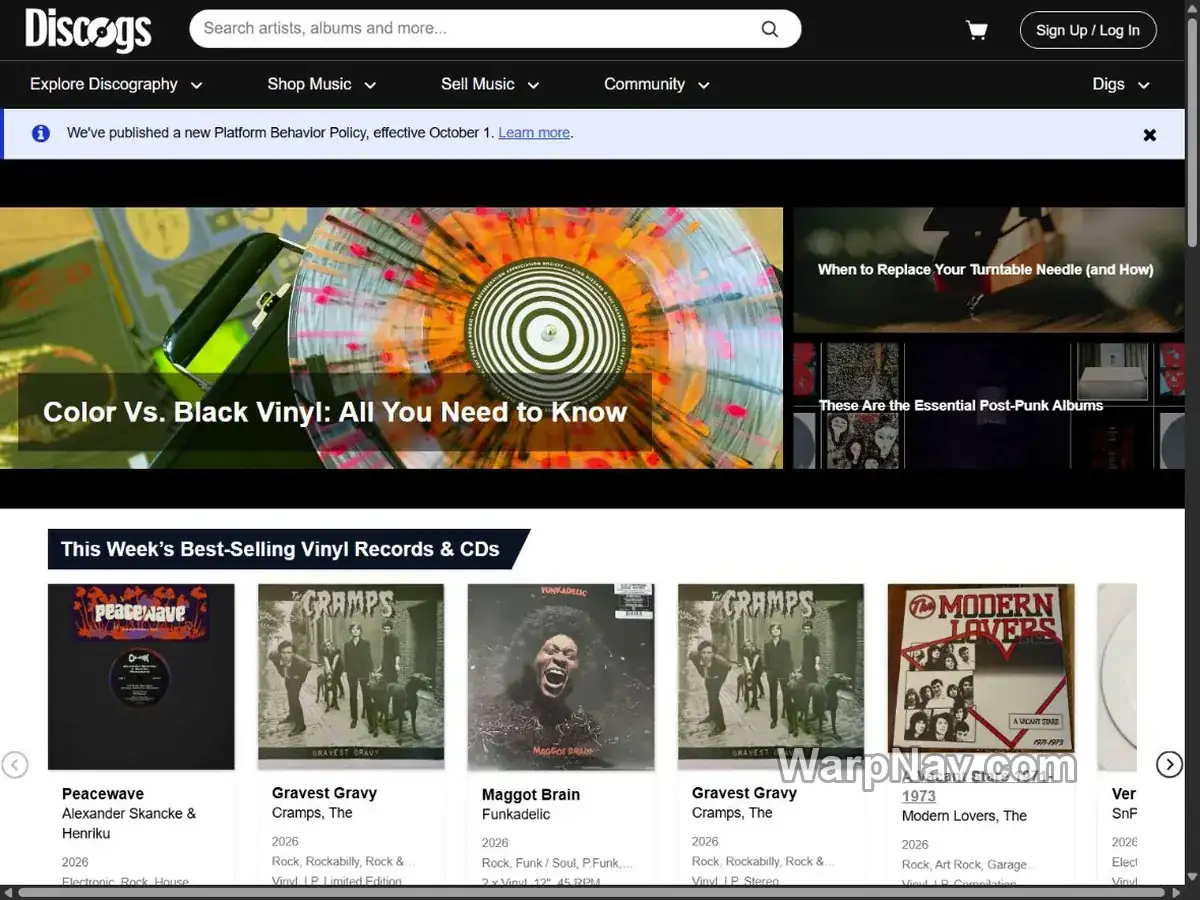Open the Color Vs. Black Vinyl article

click(391, 338)
